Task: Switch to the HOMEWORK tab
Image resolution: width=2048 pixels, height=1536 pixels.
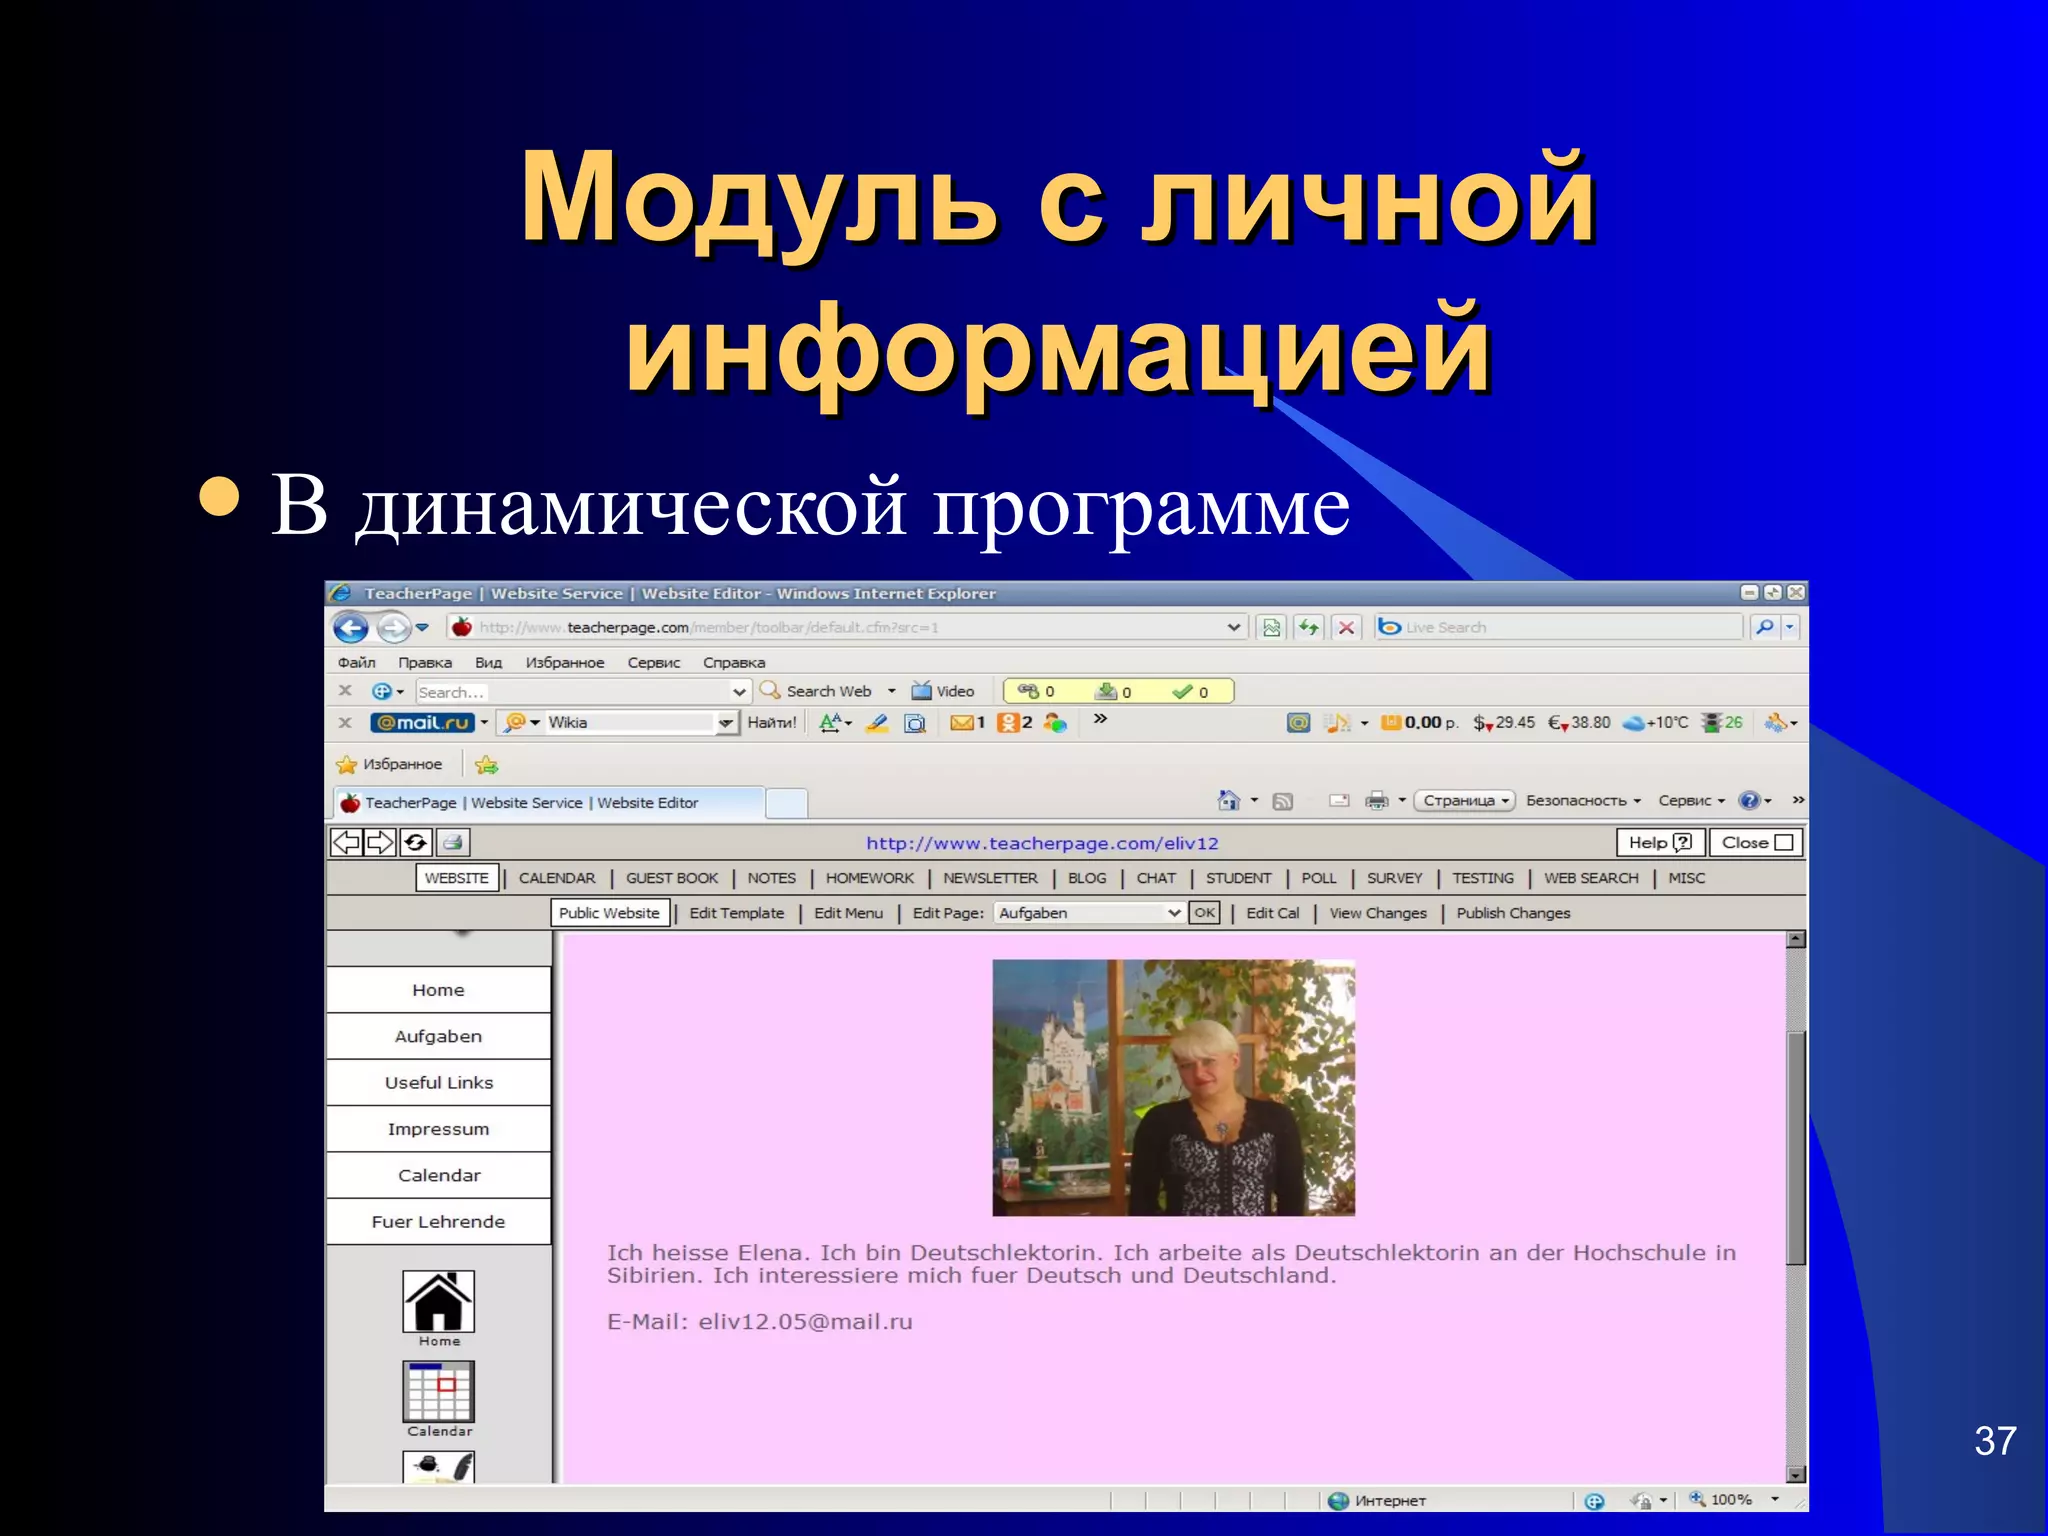Action: [x=870, y=878]
